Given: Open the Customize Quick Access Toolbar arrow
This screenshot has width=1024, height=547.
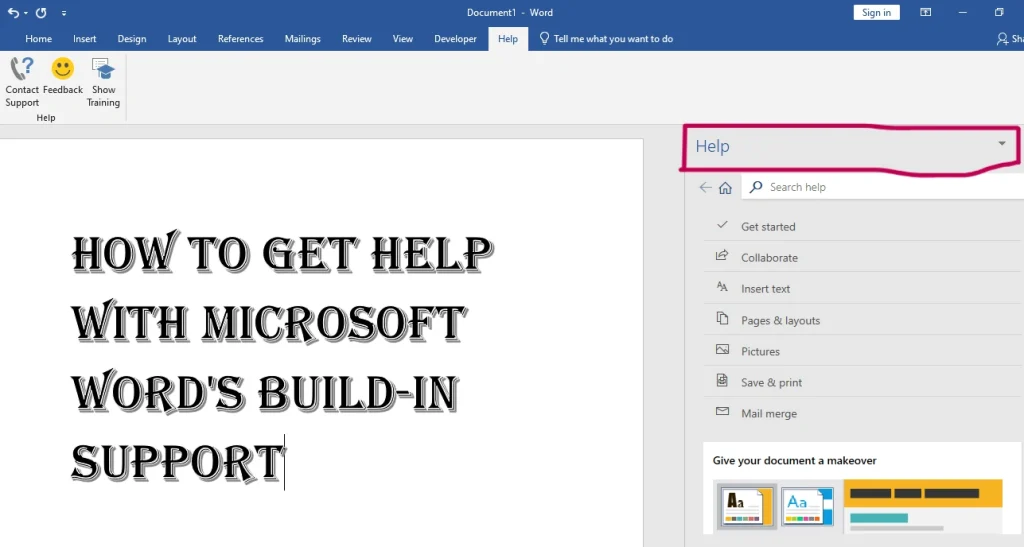Looking at the screenshot, I should (63, 13).
